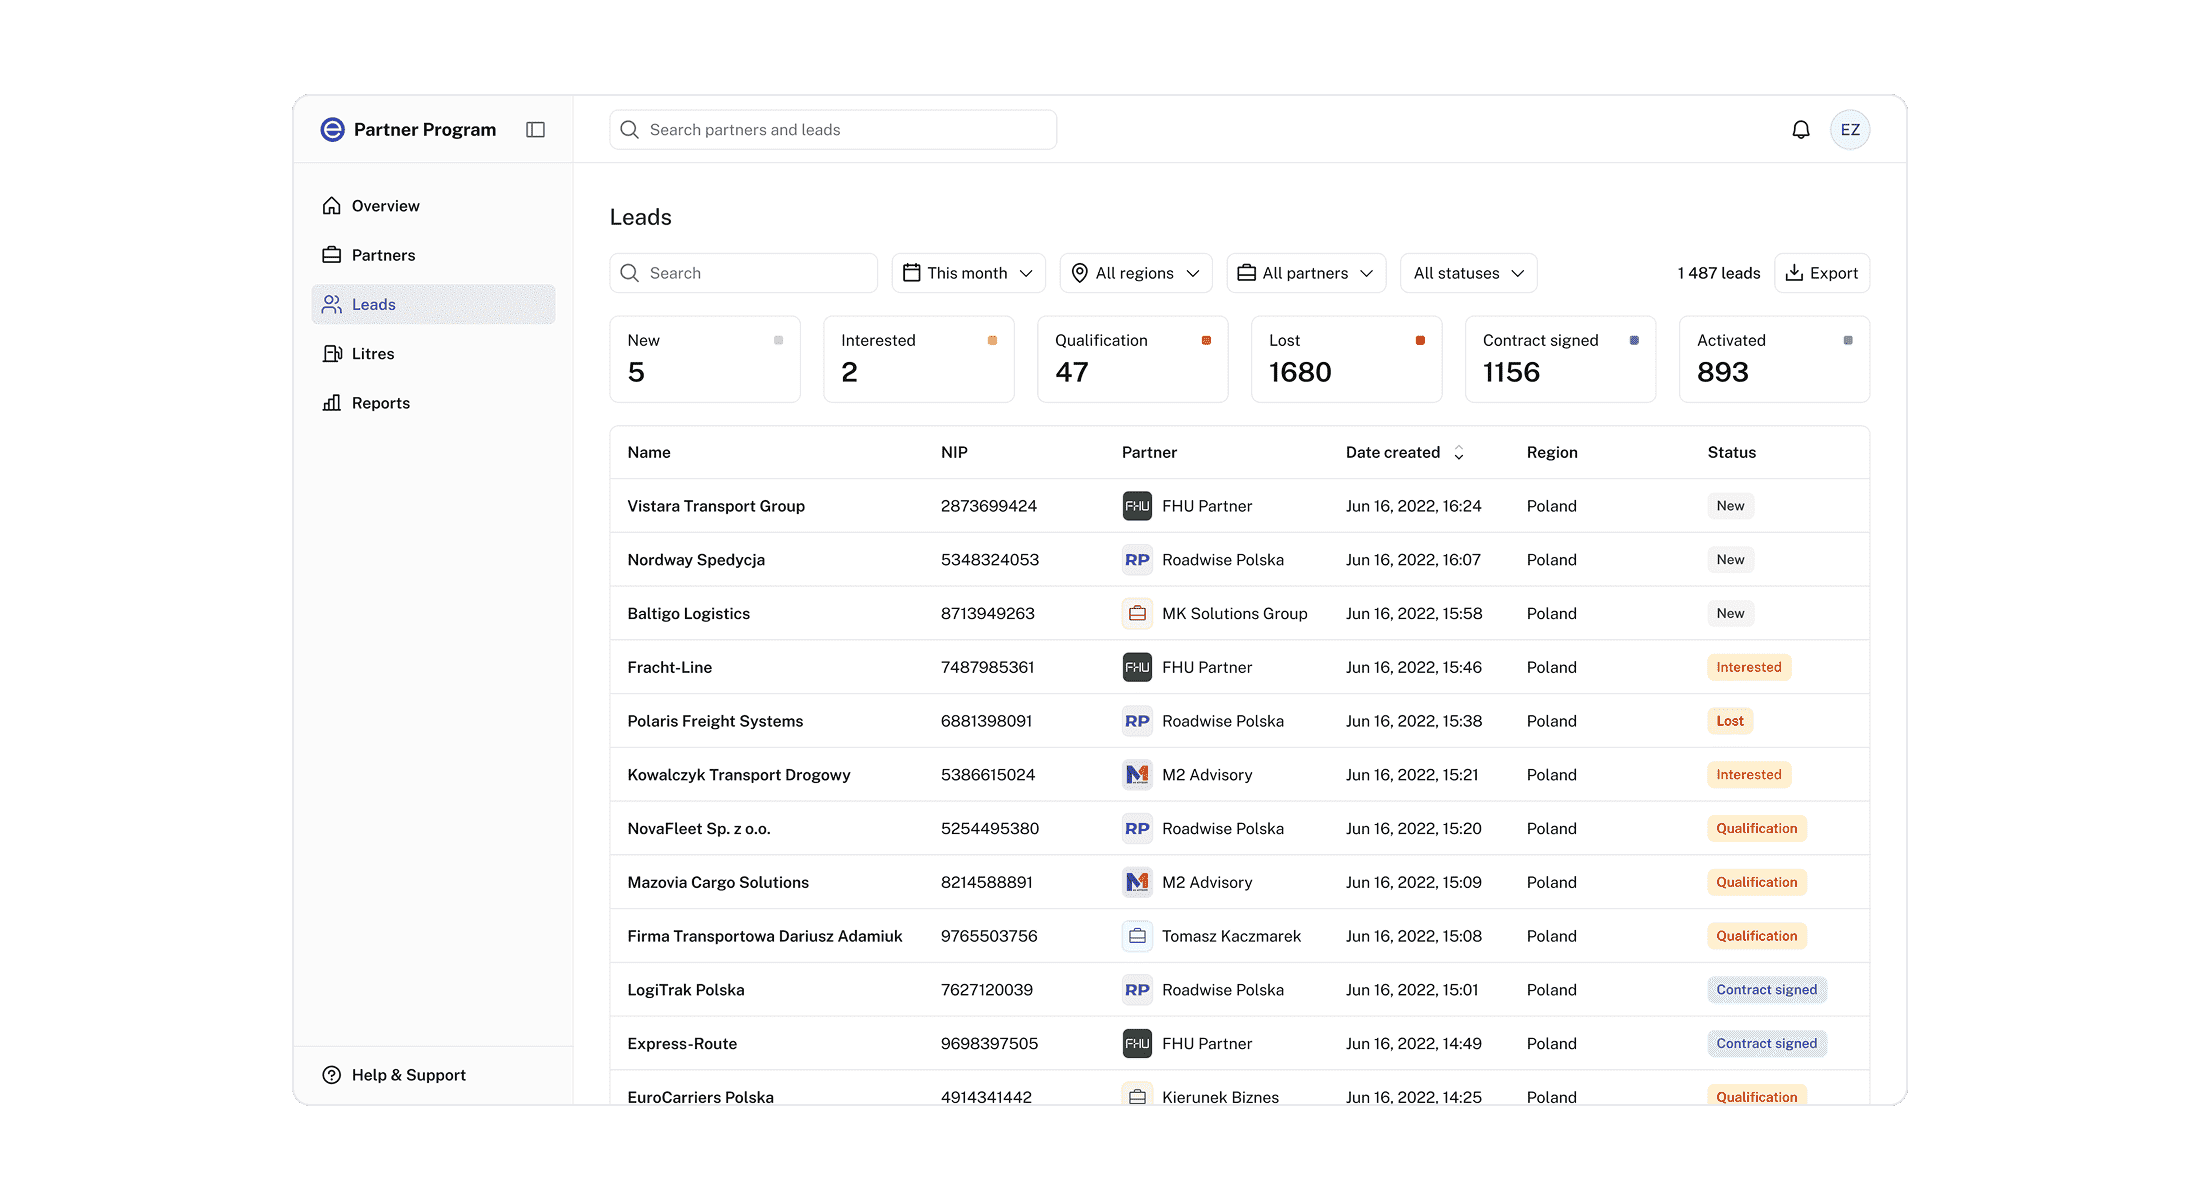The width and height of the screenshot is (2200, 1200).
Task: Click the EZ user avatar
Action: 1850,130
